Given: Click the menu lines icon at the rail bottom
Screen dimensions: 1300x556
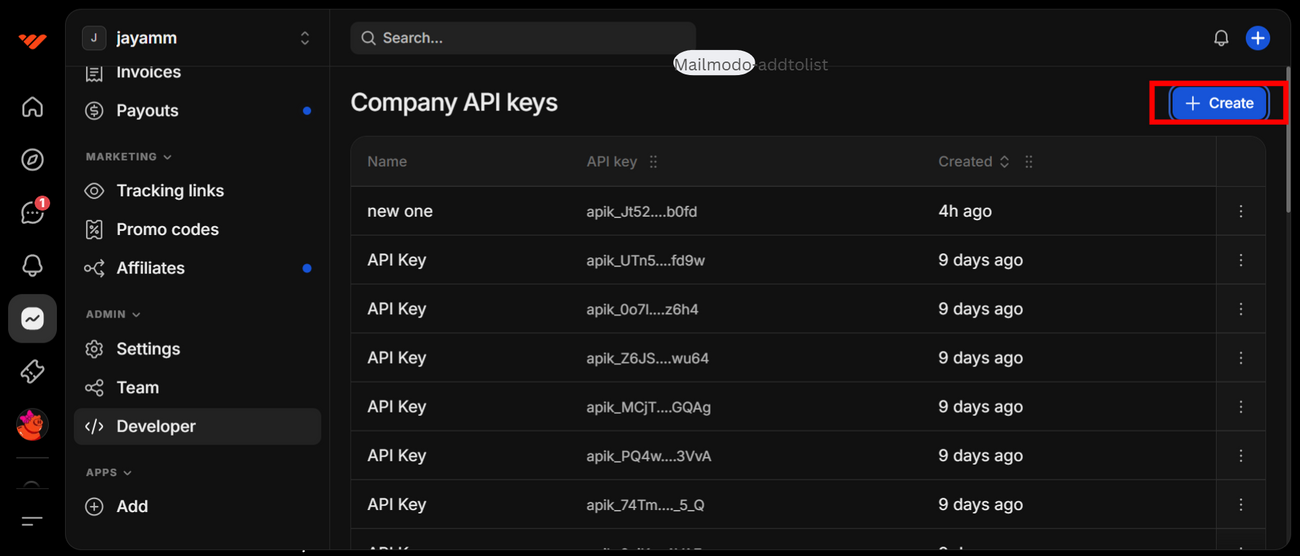Looking at the screenshot, I should click(x=32, y=521).
